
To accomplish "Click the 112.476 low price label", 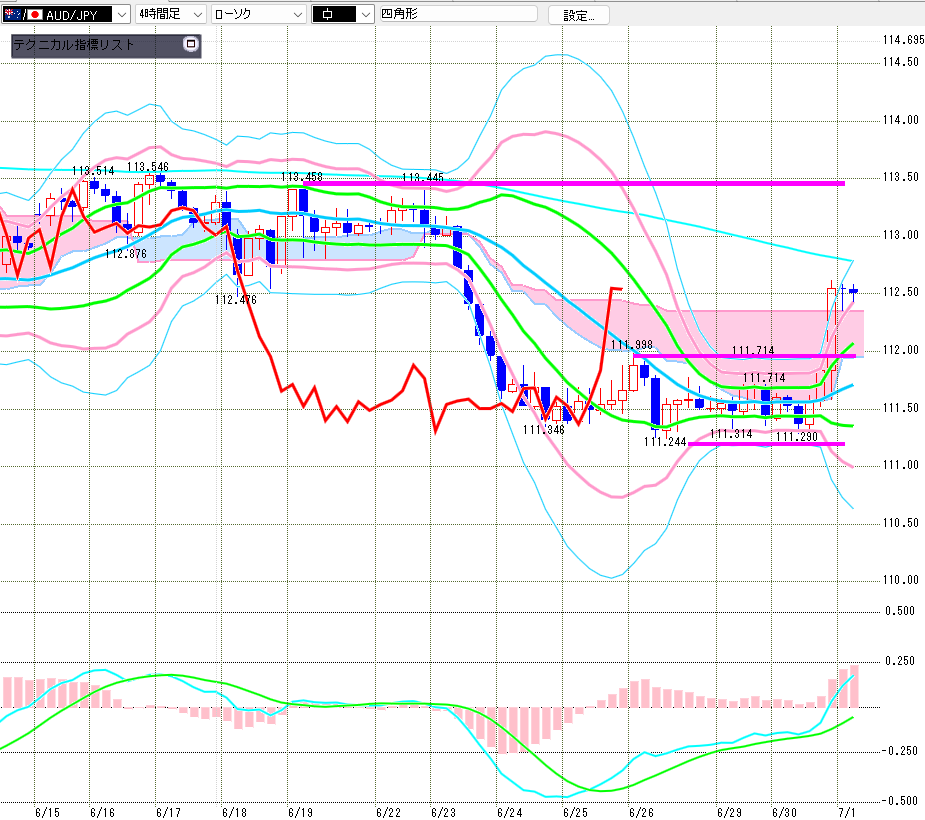I will point(235,300).
